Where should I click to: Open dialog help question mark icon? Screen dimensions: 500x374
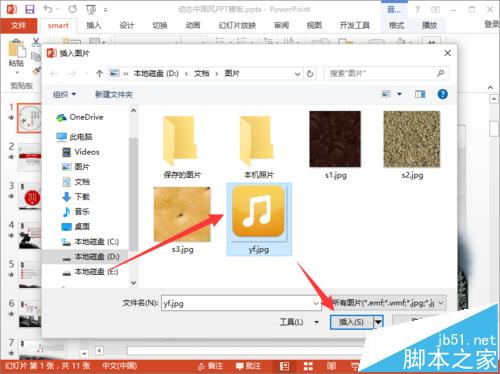point(442,94)
